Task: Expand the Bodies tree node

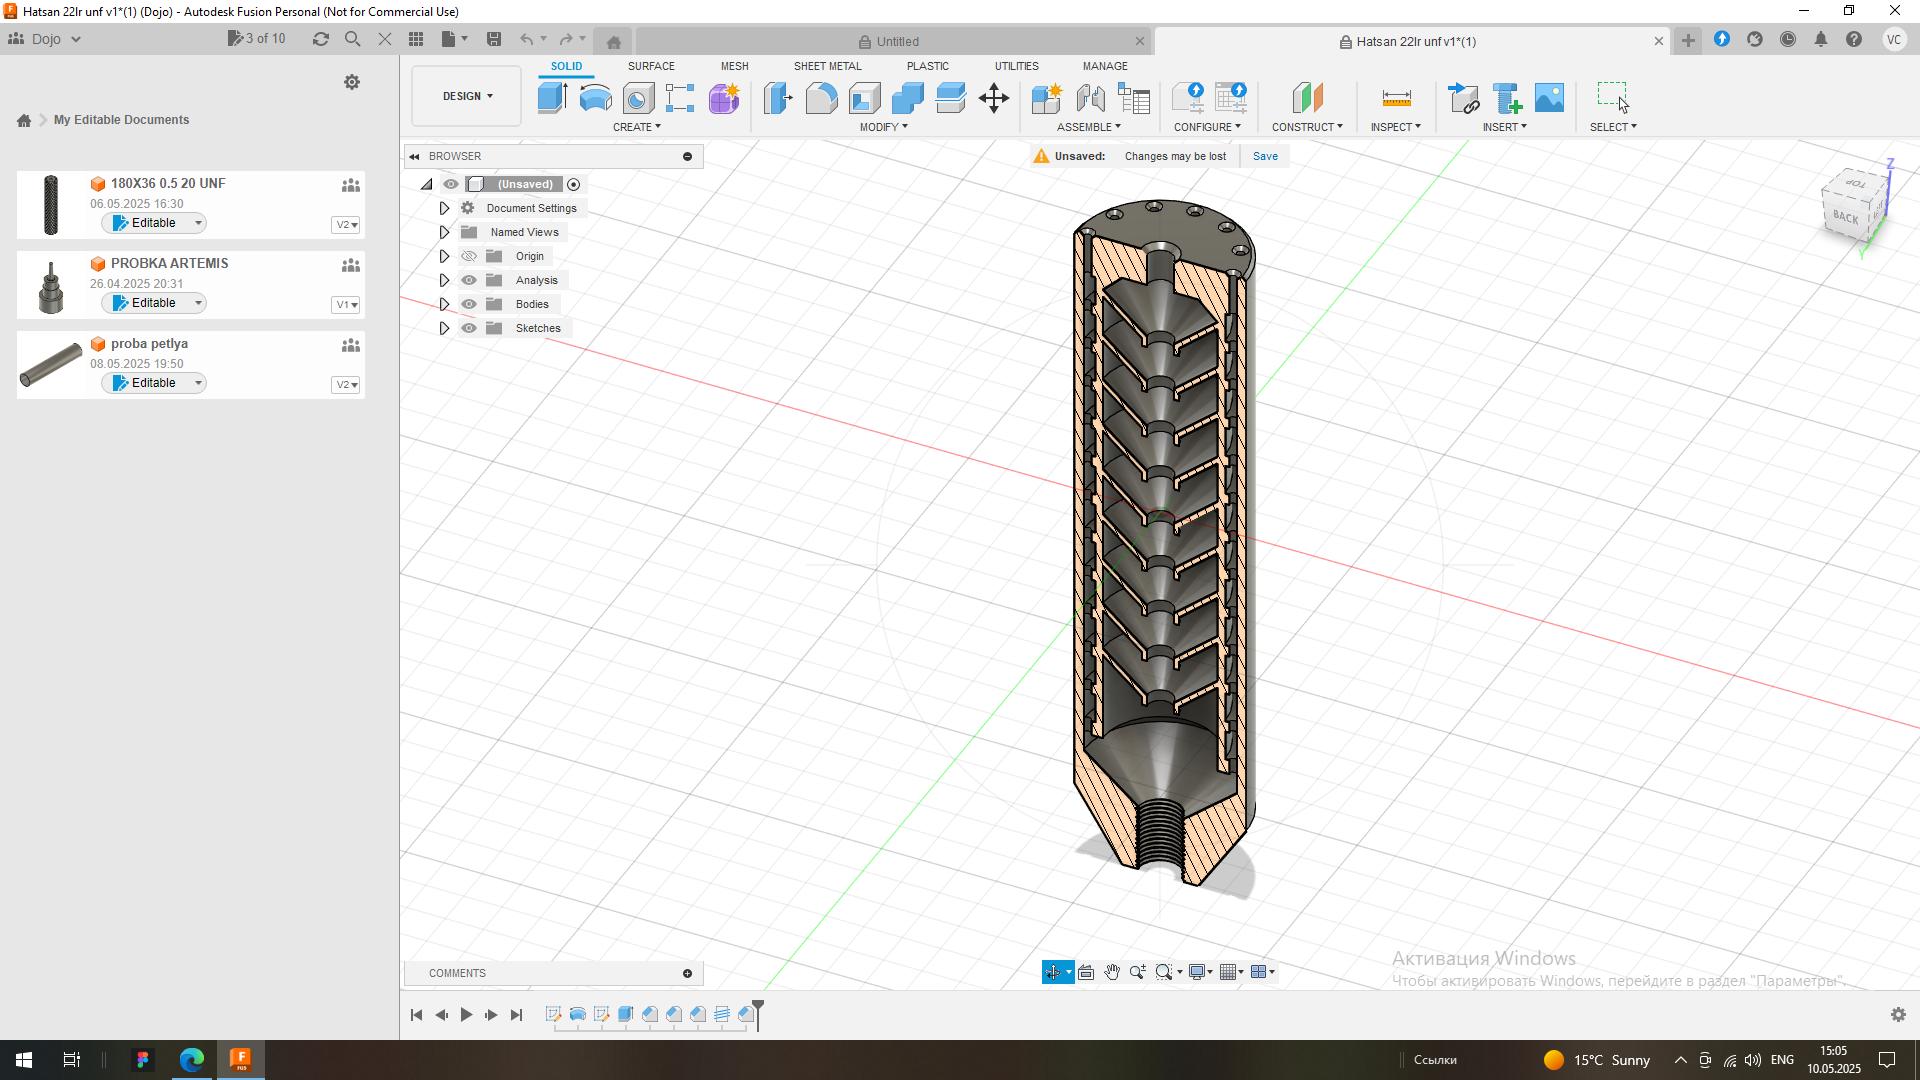Action: click(444, 304)
